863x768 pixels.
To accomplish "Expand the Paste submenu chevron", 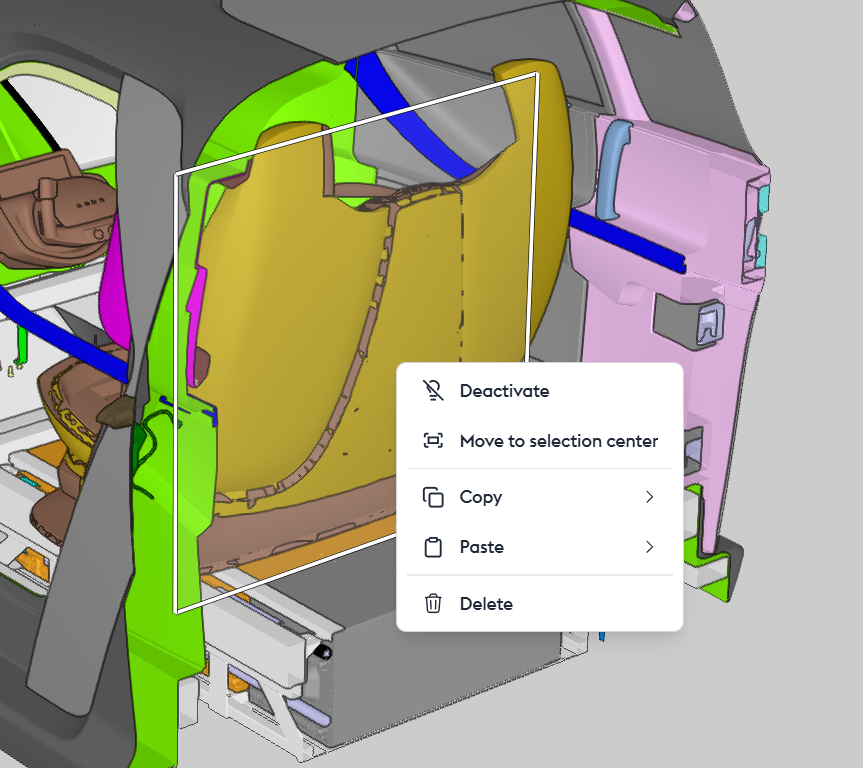I will (649, 547).
